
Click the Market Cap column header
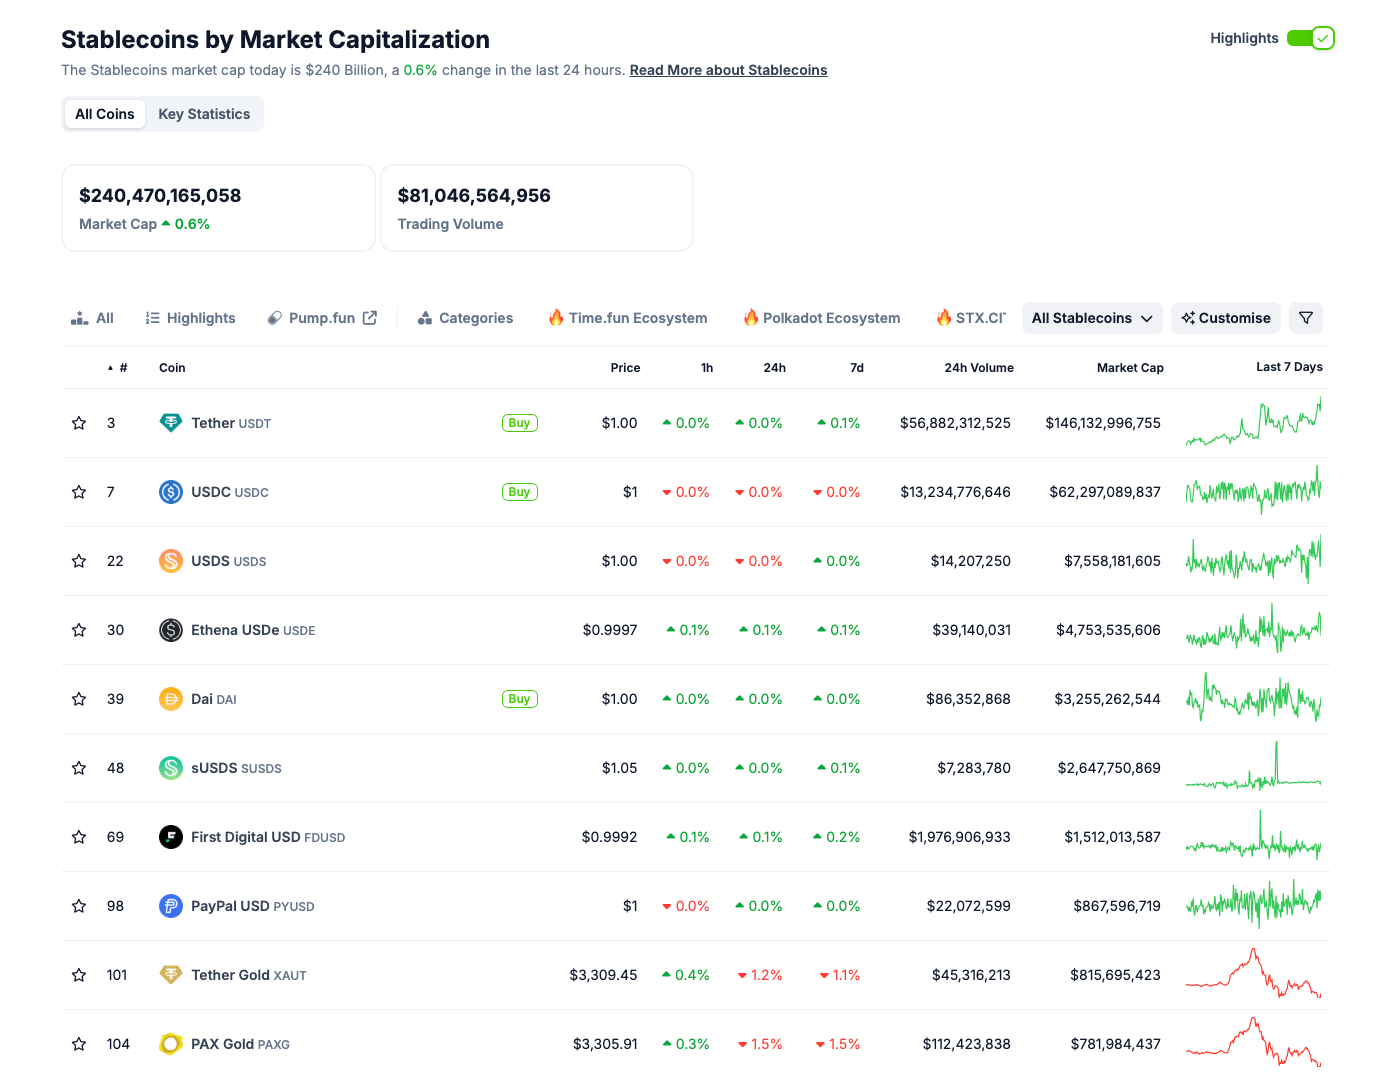[1130, 367]
